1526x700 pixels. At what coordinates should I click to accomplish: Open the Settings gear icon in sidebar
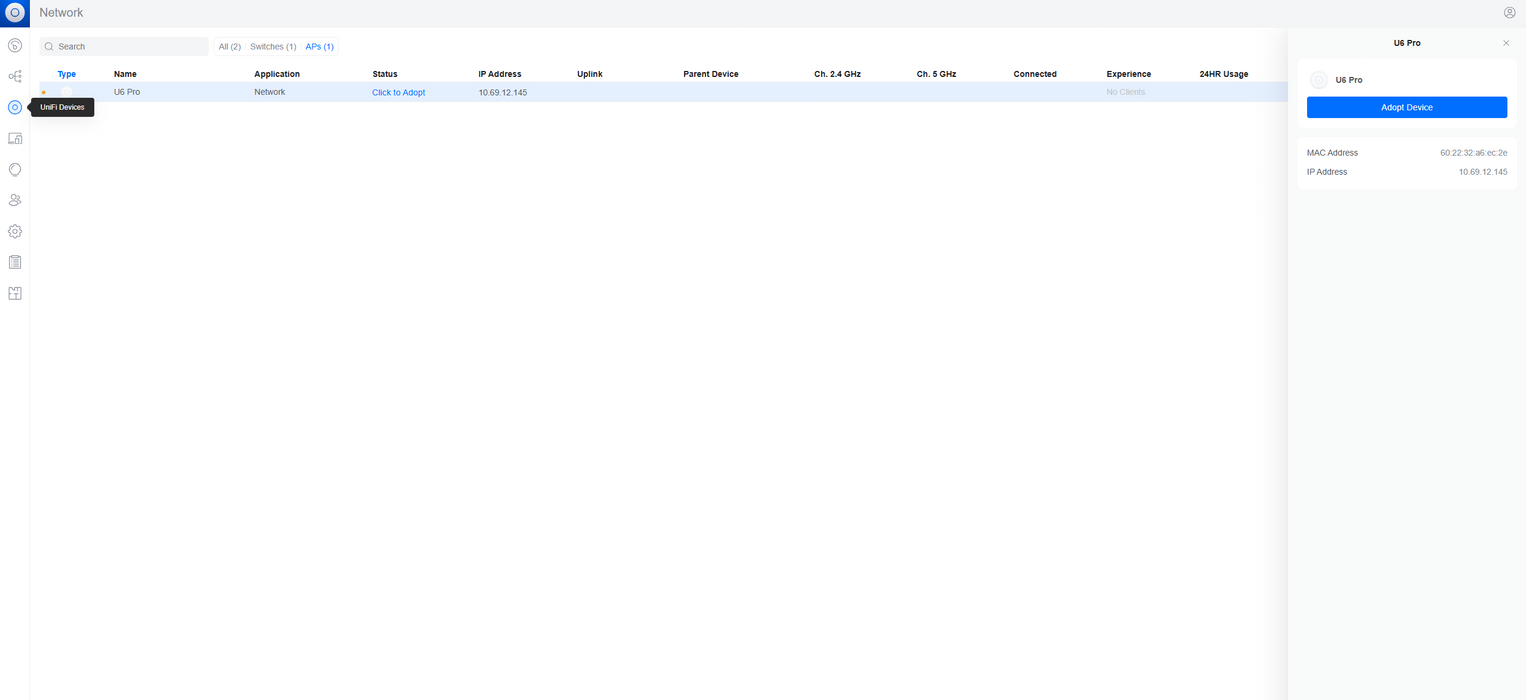15,231
